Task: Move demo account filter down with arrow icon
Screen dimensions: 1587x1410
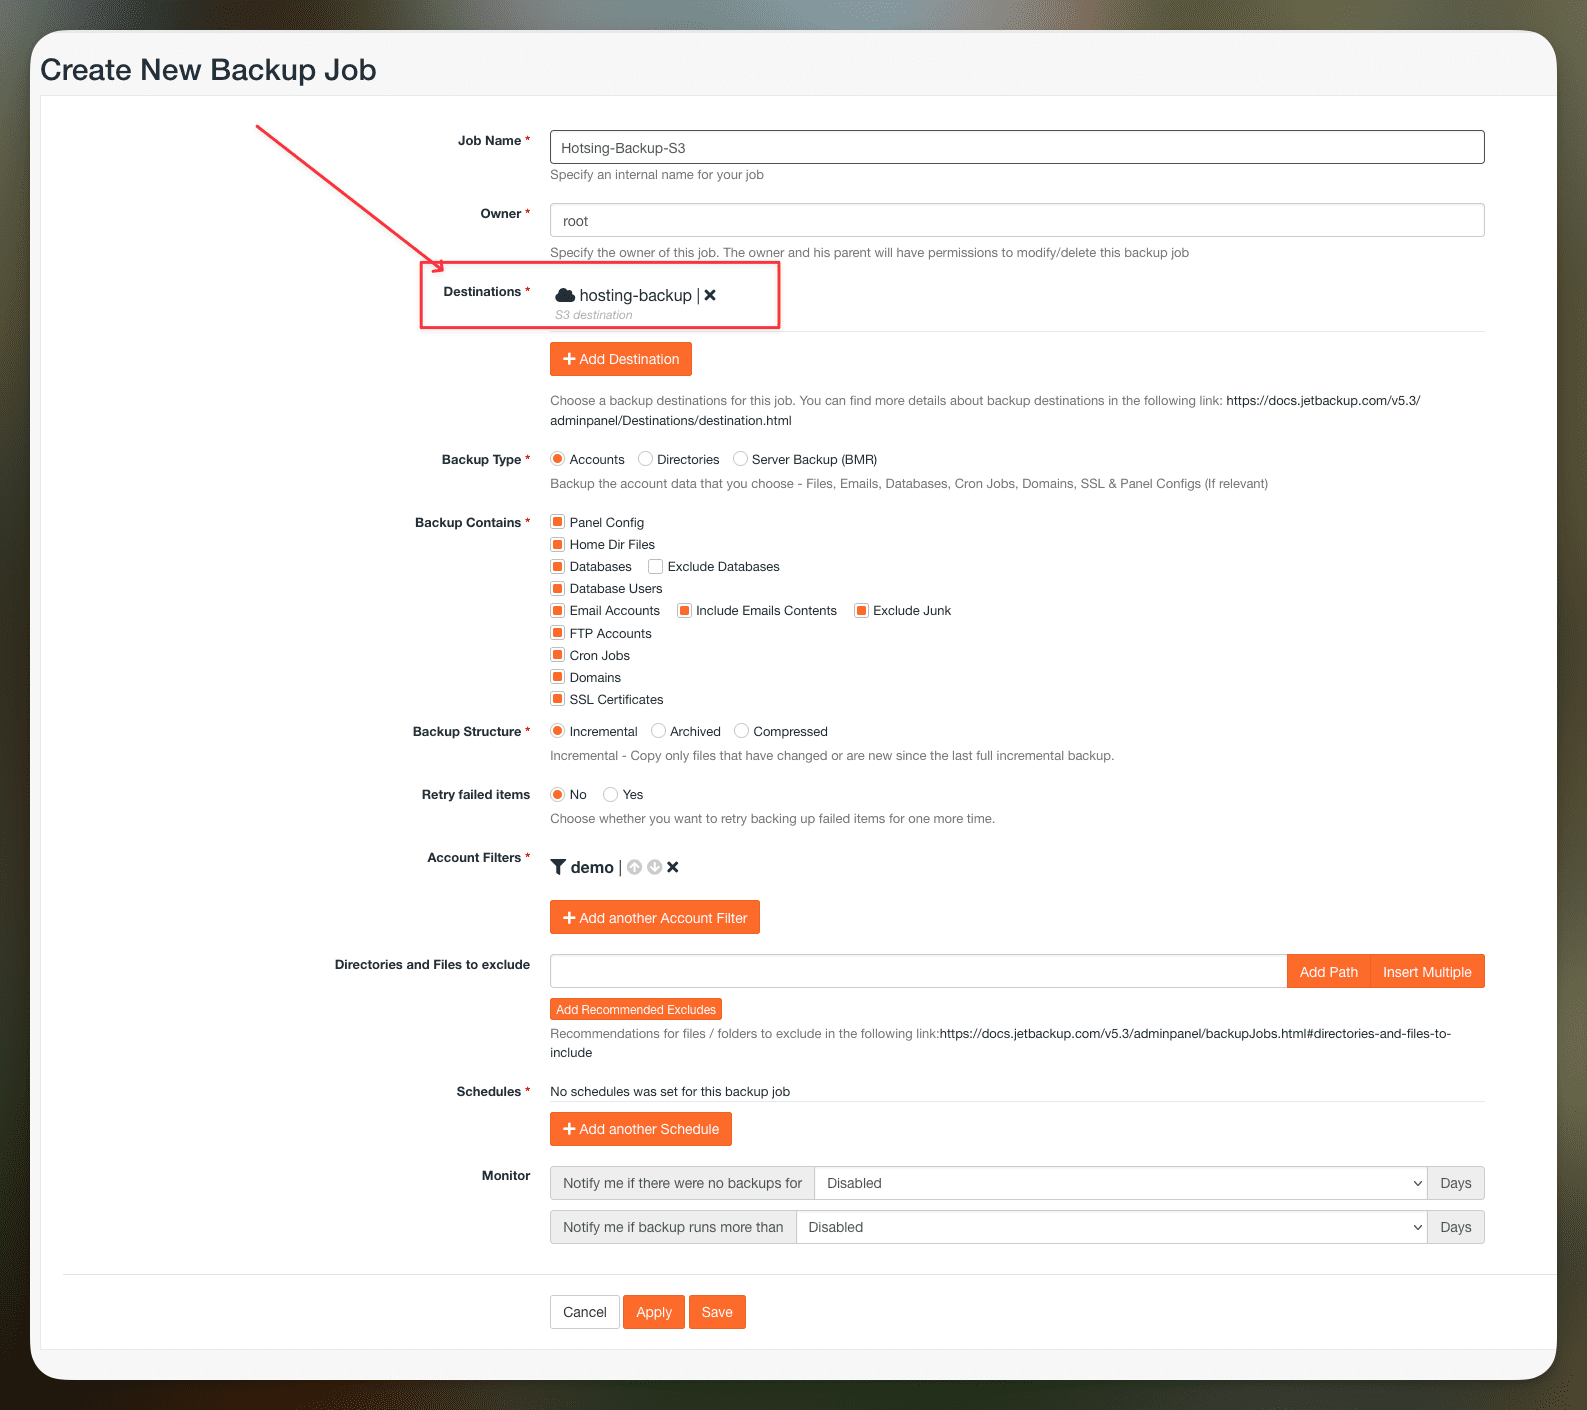Action: point(654,867)
